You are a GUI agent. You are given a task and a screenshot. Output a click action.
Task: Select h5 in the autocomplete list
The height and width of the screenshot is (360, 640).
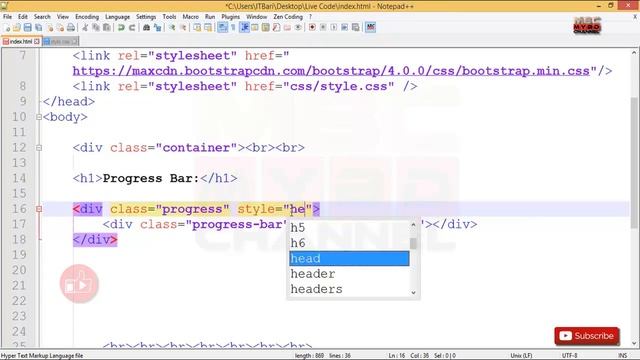349,228
